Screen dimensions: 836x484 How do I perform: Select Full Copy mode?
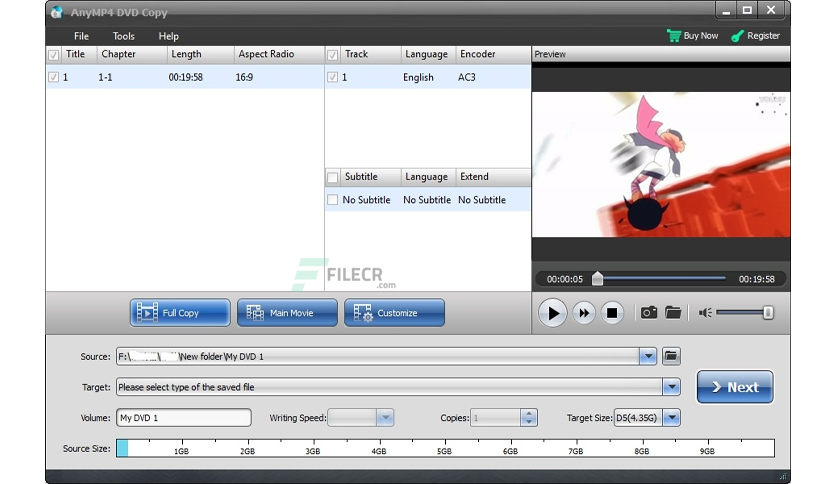pyautogui.click(x=180, y=312)
